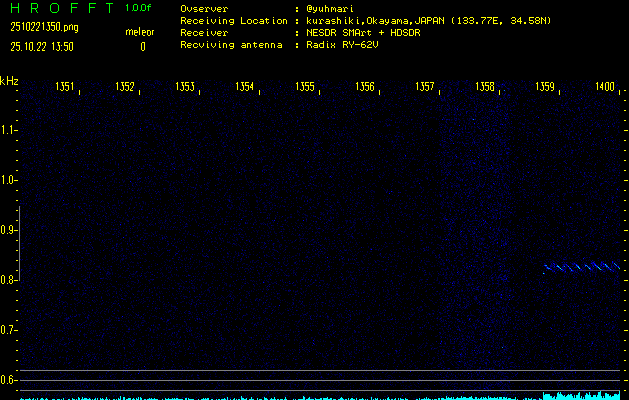Click the meteor label
This screenshot has height=400, width=629.
[x=140, y=32]
